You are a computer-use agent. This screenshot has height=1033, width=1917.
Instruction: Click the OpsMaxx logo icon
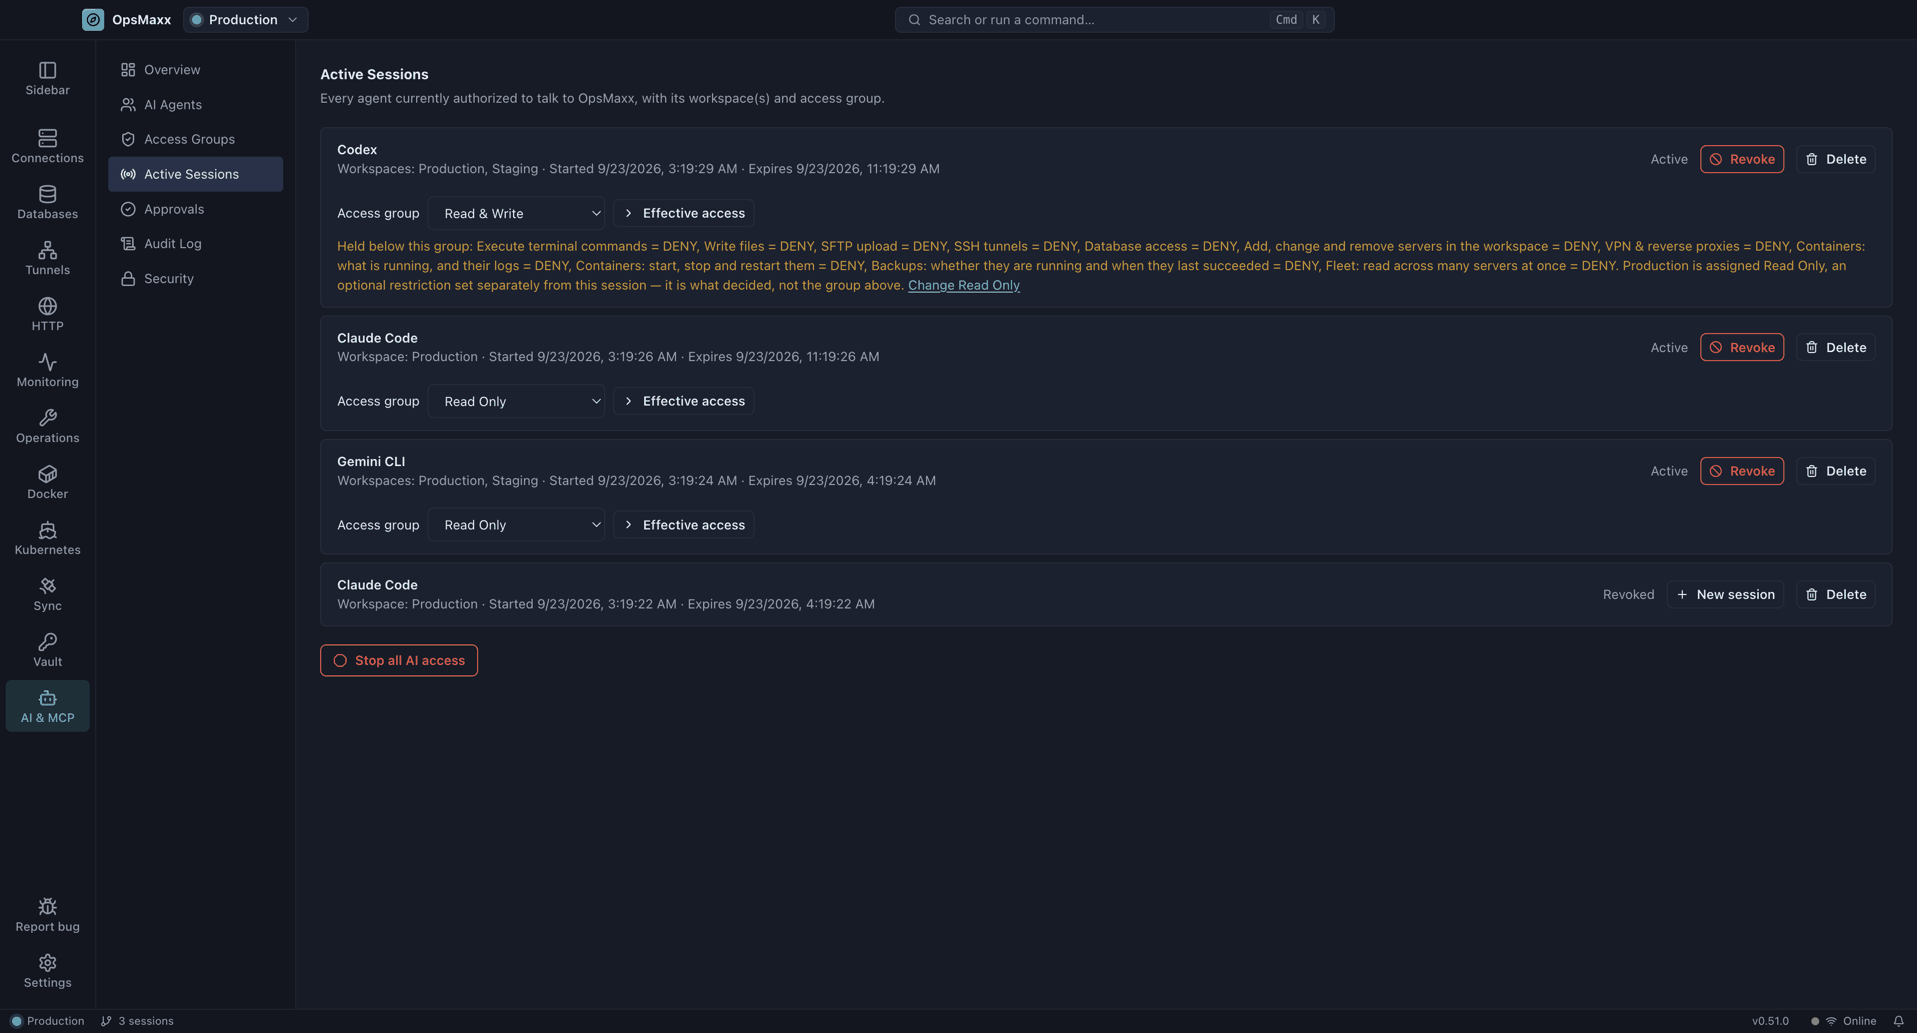93,19
